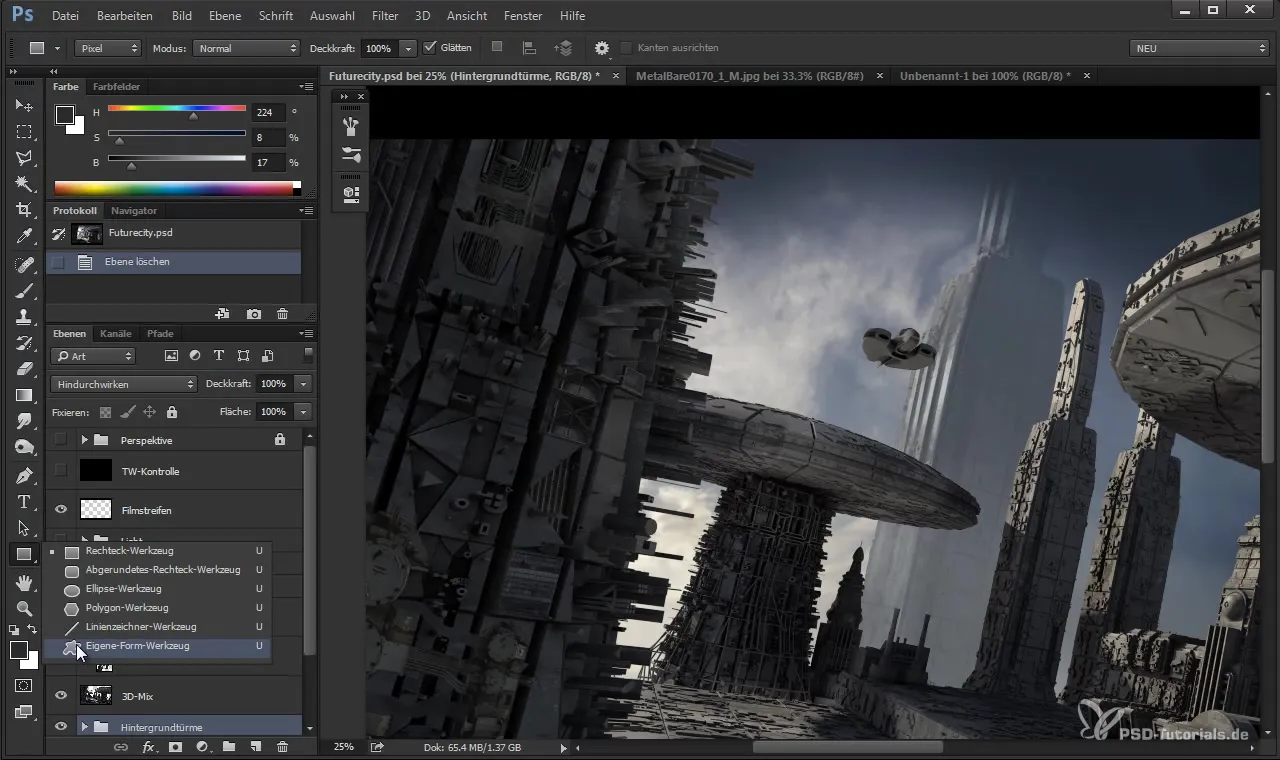Select the Gradient tool
The height and width of the screenshot is (760, 1280).
[24, 395]
